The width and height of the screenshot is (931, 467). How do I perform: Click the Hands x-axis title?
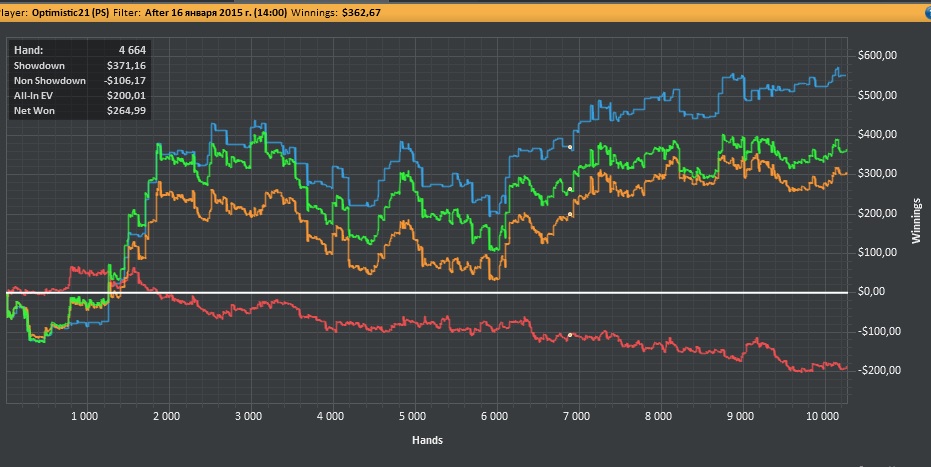click(x=428, y=440)
